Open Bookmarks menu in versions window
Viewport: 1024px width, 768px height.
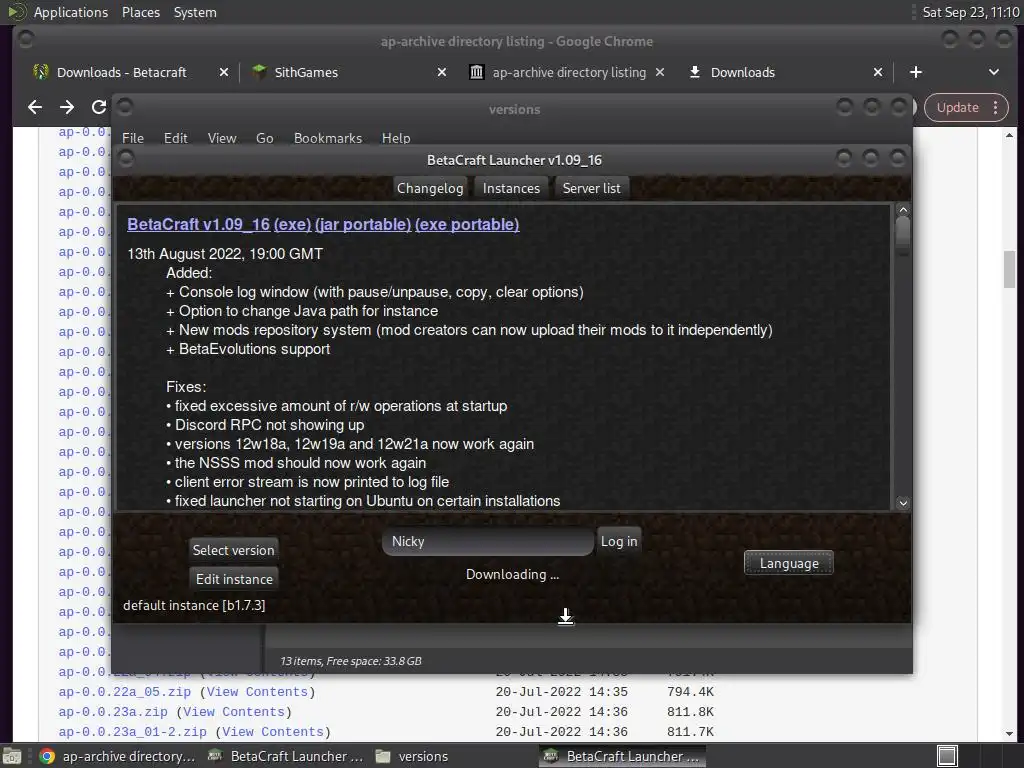(x=328, y=138)
